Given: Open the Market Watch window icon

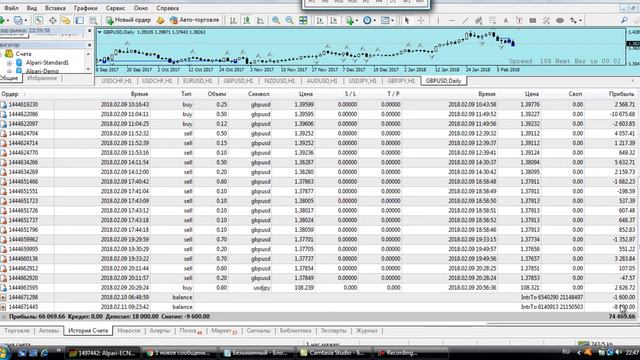Looking at the screenshot, I should coord(39,20).
